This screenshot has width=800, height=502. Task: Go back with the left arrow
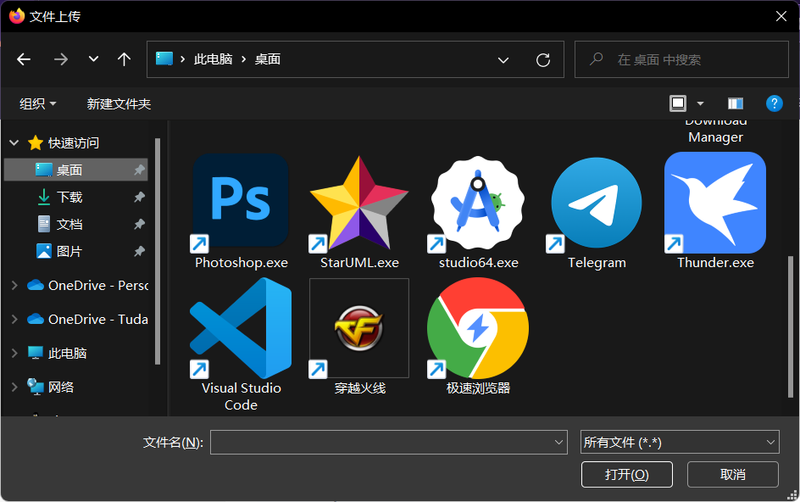[x=23, y=60]
